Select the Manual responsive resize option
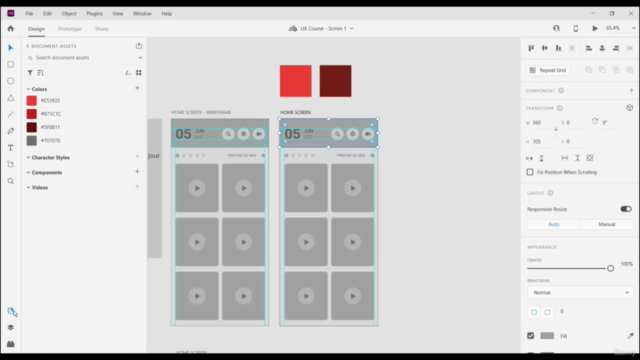The height and width of the screenshot is (360, 640). 607,224
